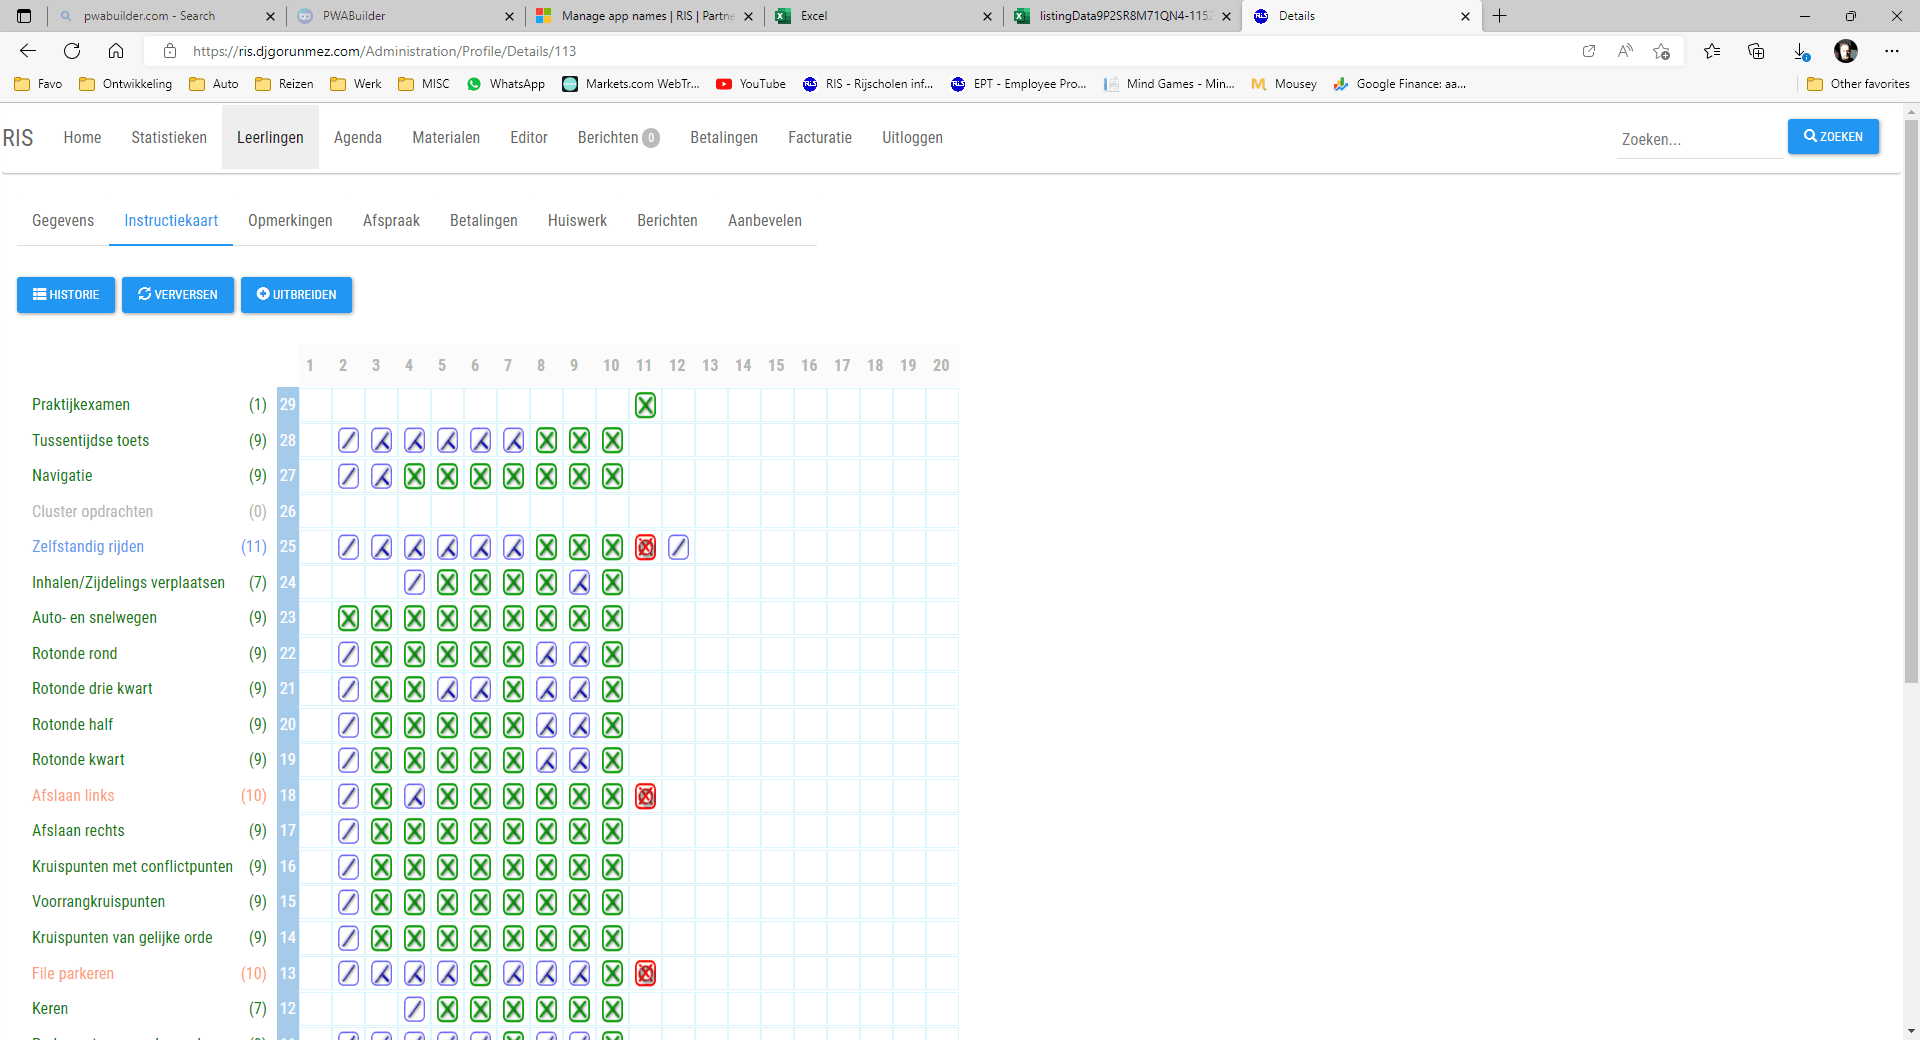This screenshot has height=1040, width=1920.
Task: Open Berichten in the top navigation
Action: (x=618, y=138)
